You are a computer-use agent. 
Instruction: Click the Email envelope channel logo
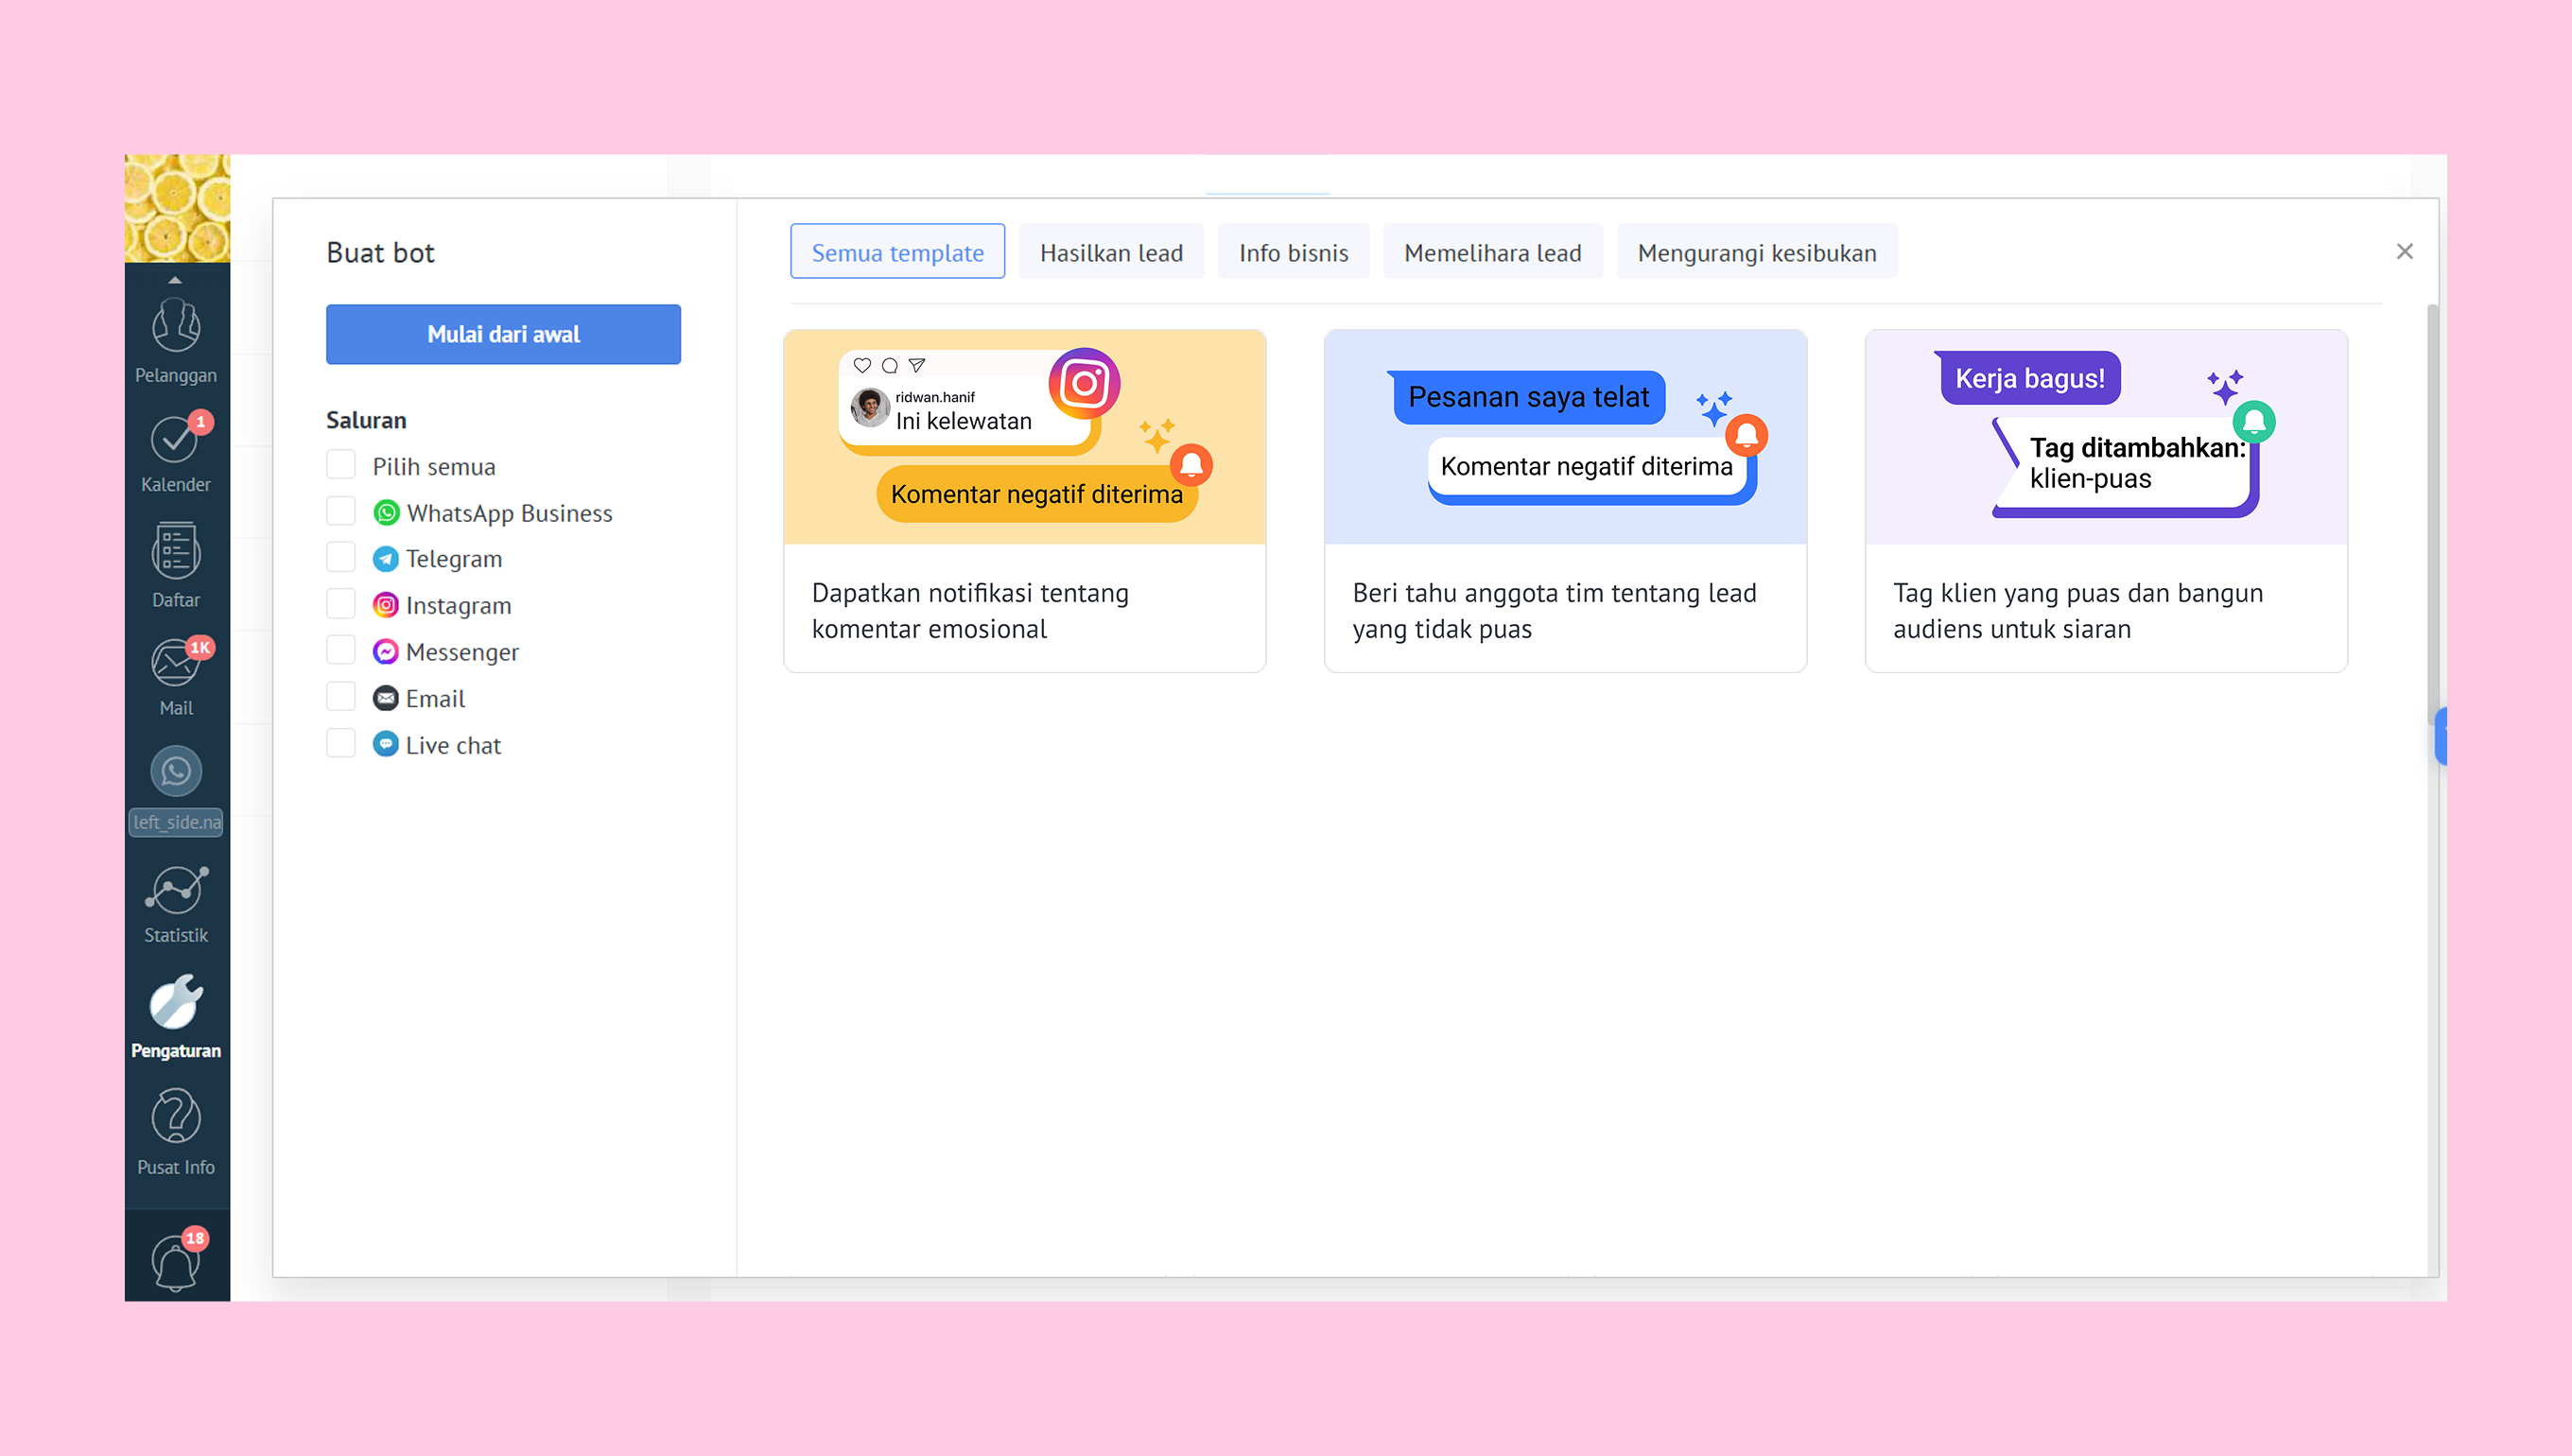point(386,698)
